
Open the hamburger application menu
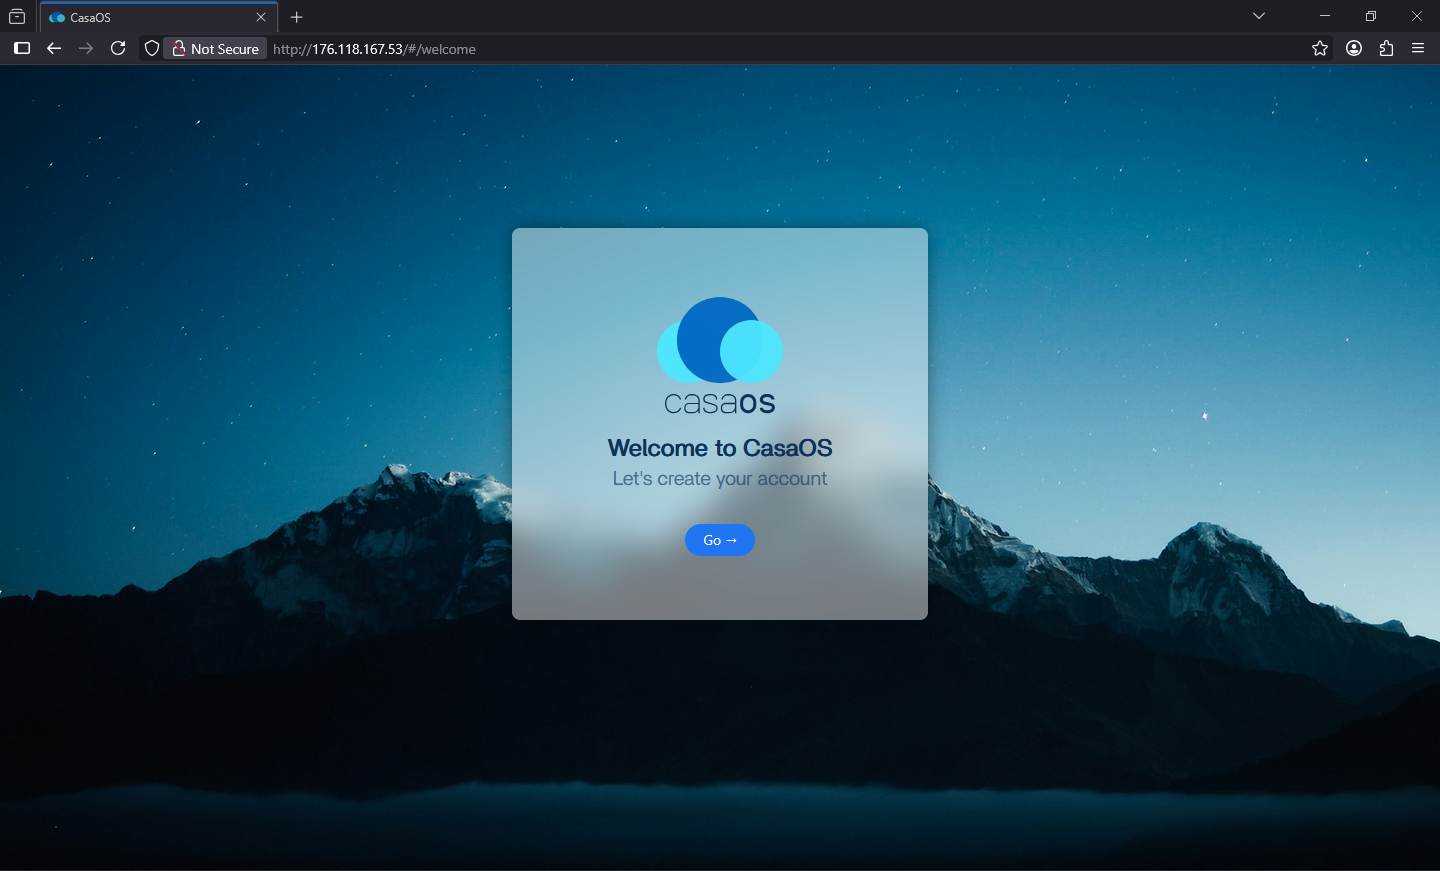click(1418, 48)
